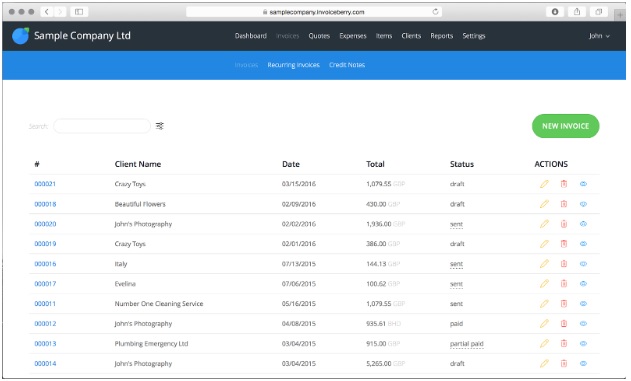
Task: Open search filter options icon
Action: pyautogui.click(x=160, y=126)
